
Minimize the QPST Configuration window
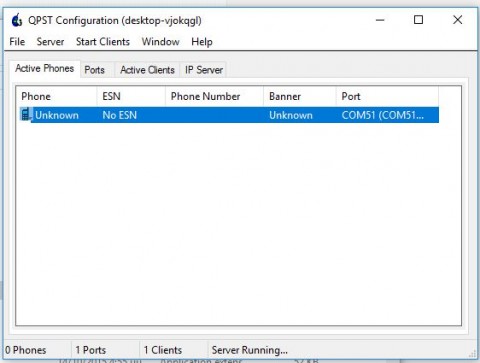pos(380,20)
